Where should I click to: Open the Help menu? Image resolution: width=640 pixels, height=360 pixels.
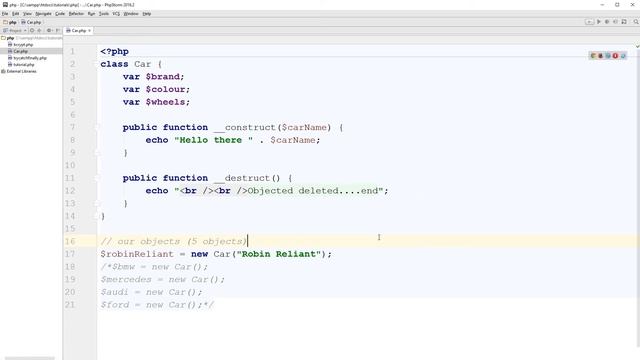point(147,13)
